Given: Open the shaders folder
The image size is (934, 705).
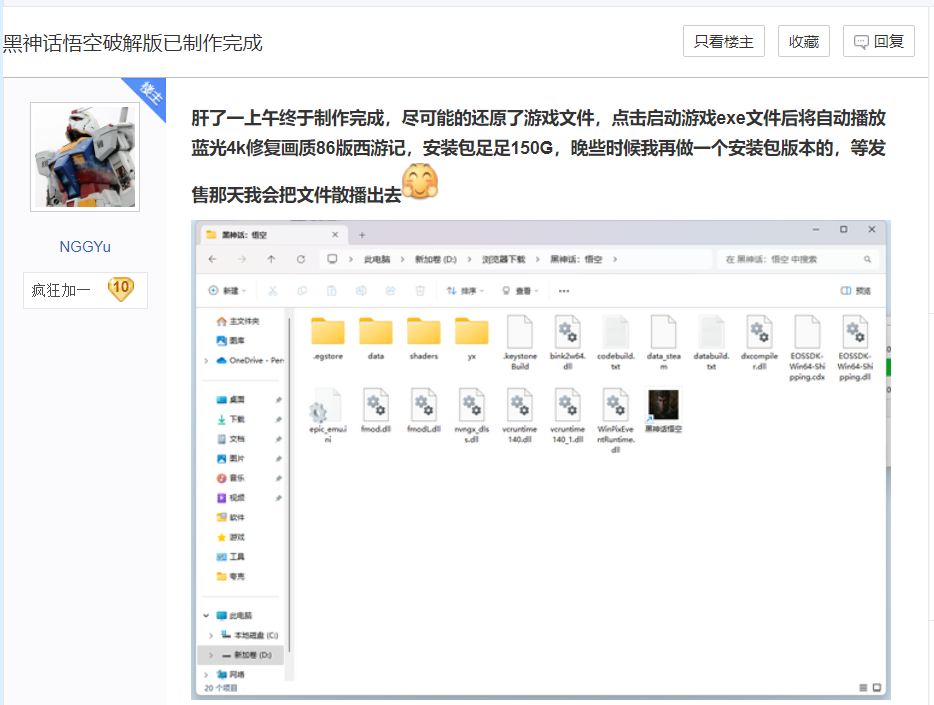Looking at the screenshot, I should (424, 332).
